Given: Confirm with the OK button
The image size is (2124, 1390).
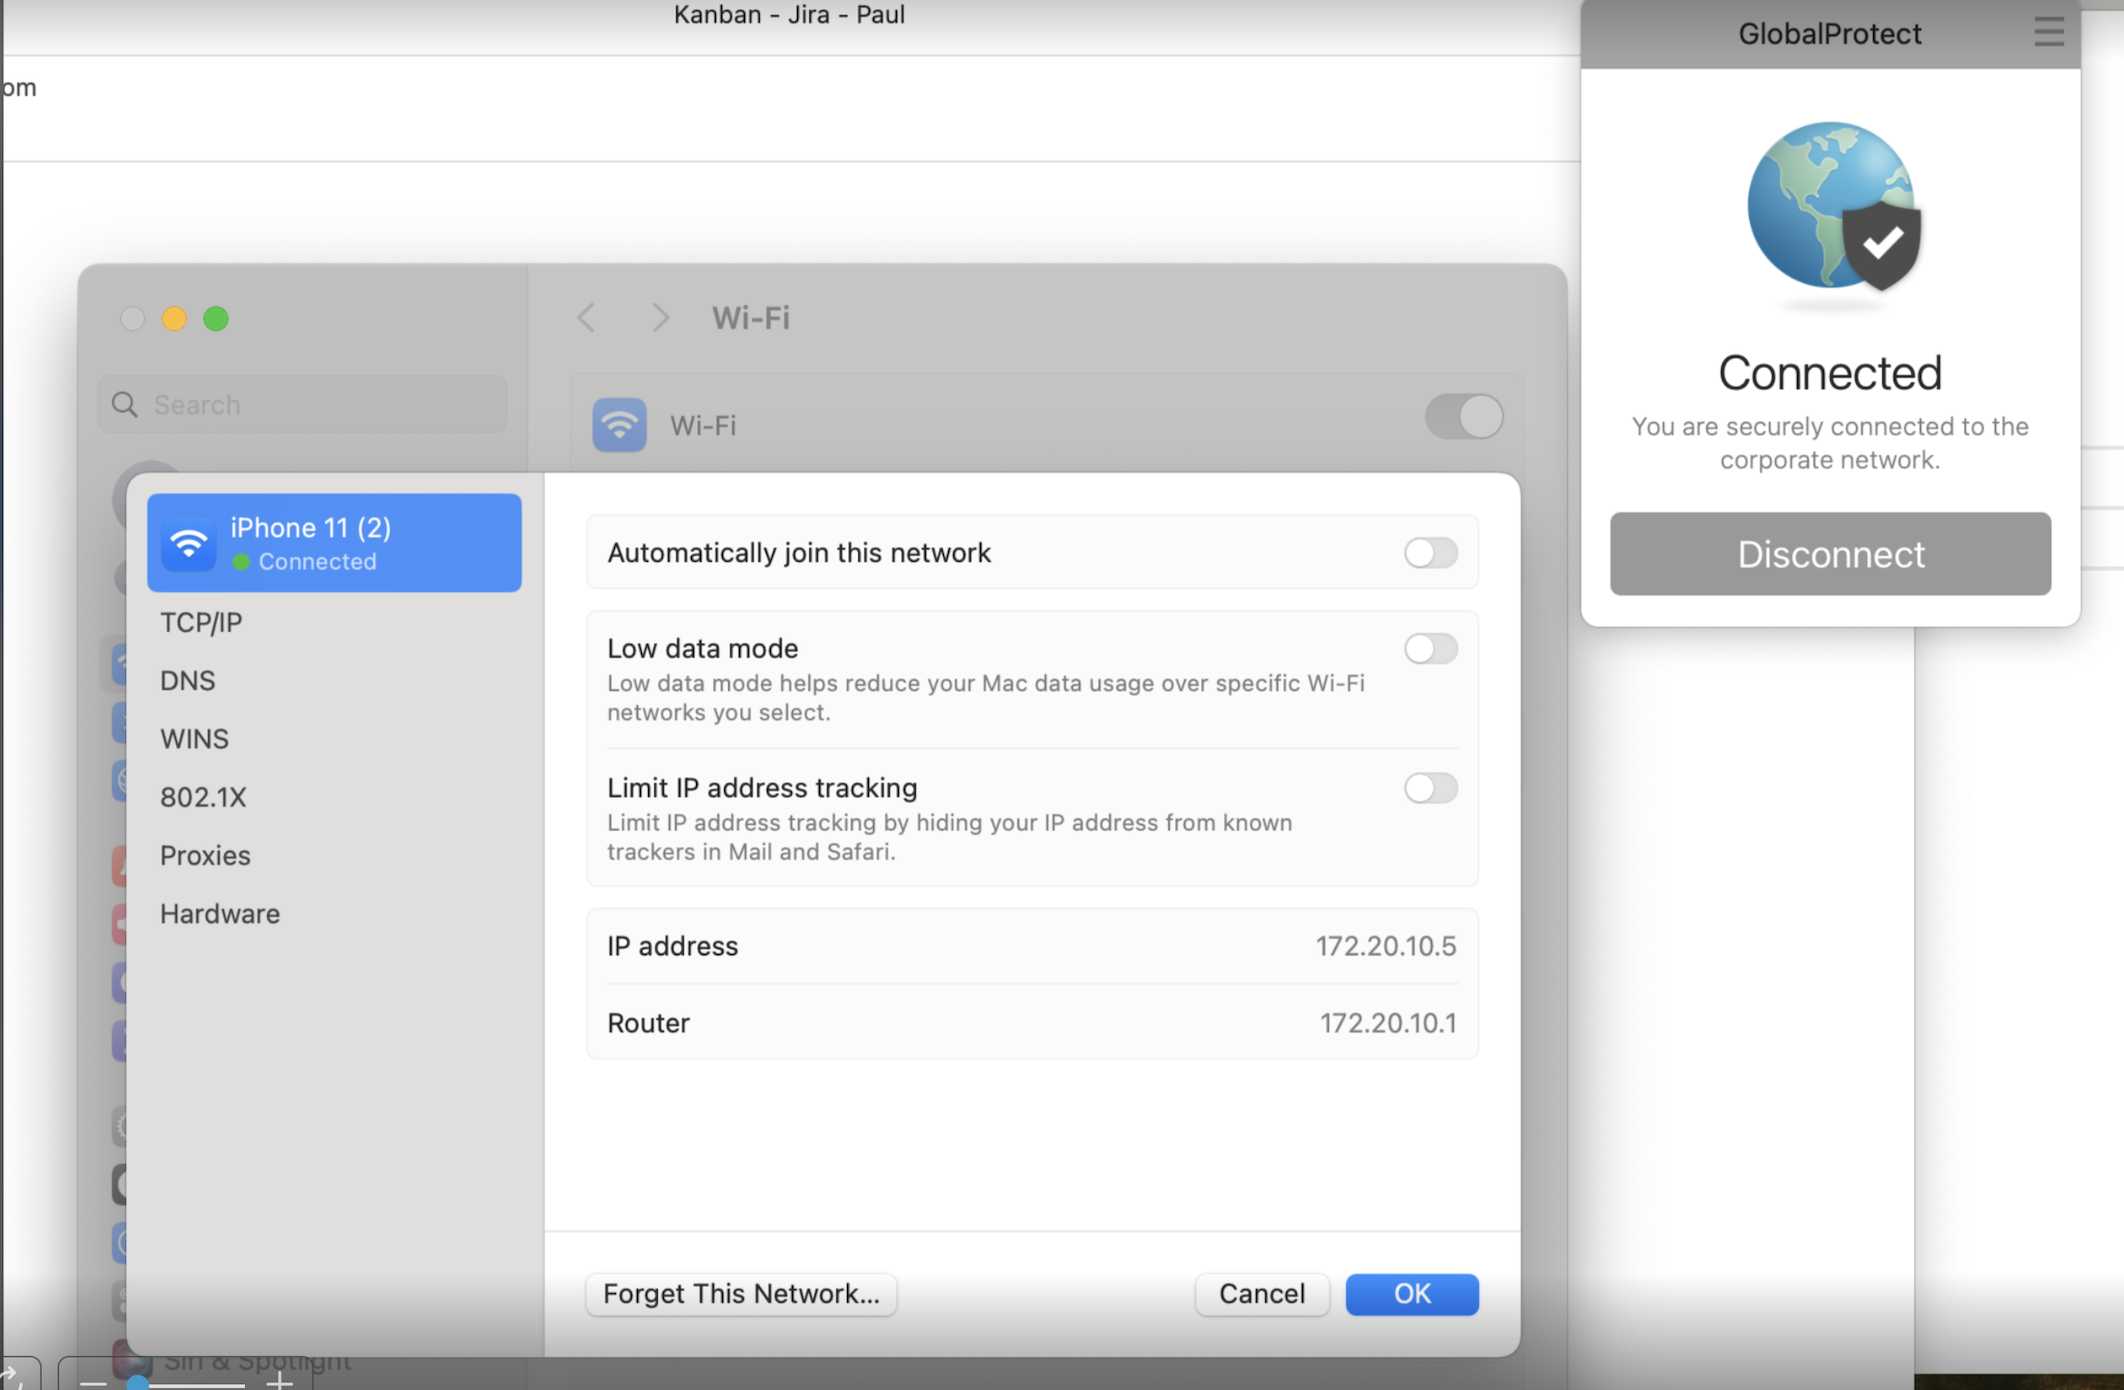Looking at the screenshot, I should [1412, 1294].
